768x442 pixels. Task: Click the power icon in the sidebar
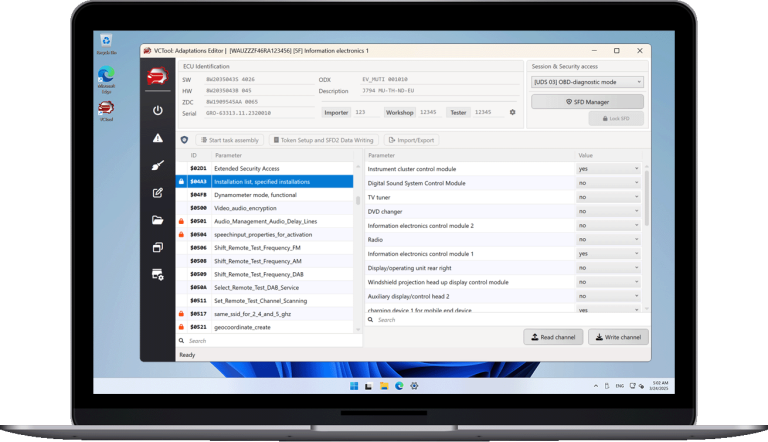point(157,110)
